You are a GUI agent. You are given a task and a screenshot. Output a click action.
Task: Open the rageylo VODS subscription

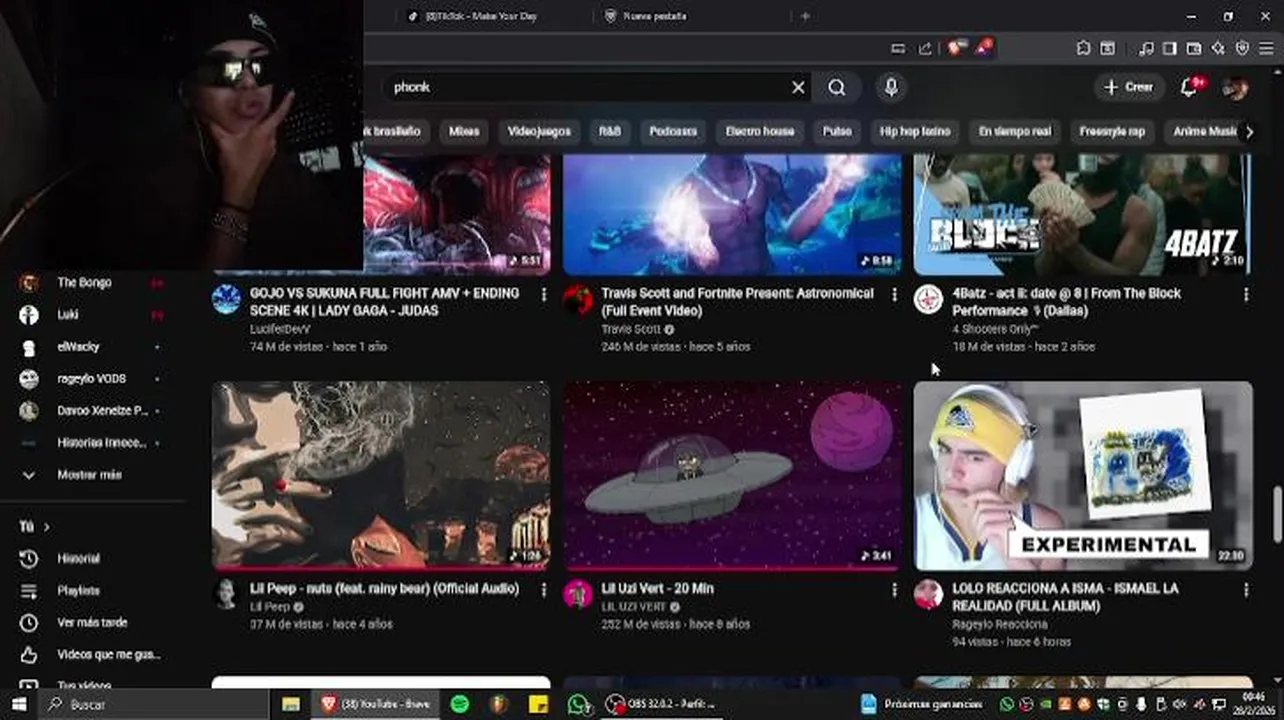[x=90, y=379]
